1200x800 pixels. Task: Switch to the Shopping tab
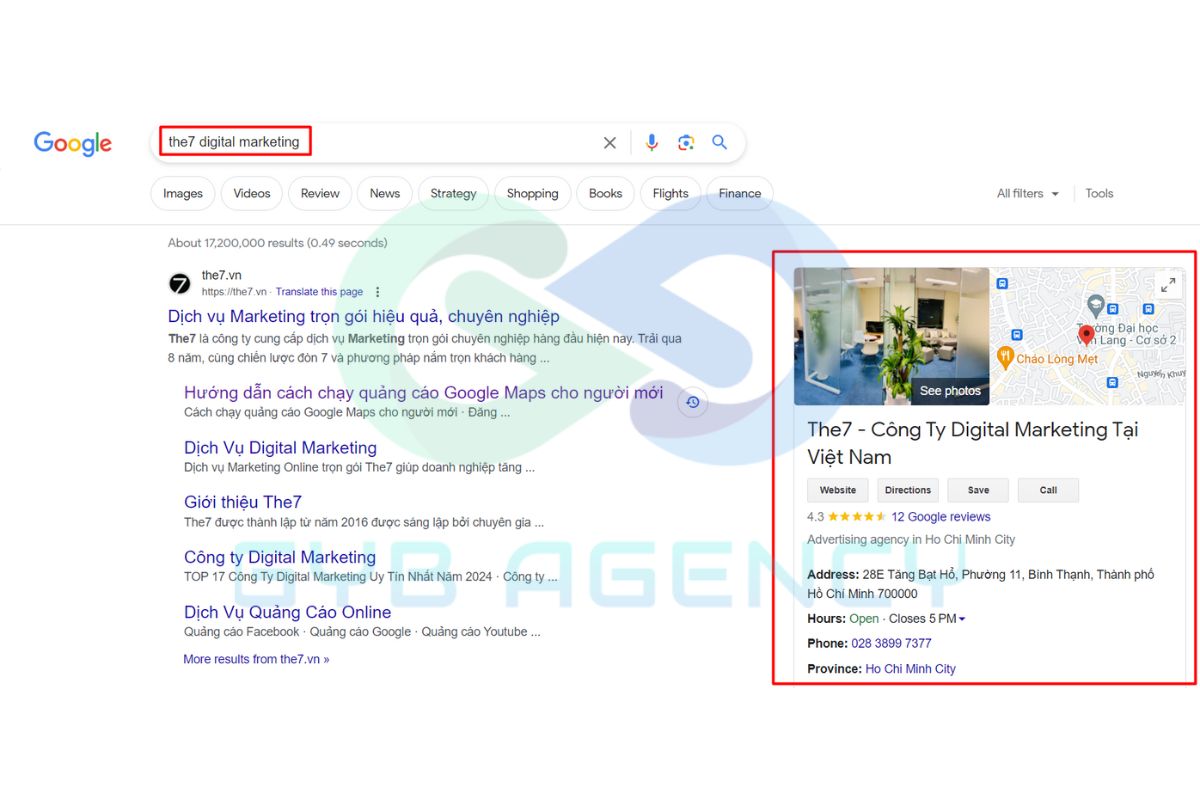click(532, 194)
